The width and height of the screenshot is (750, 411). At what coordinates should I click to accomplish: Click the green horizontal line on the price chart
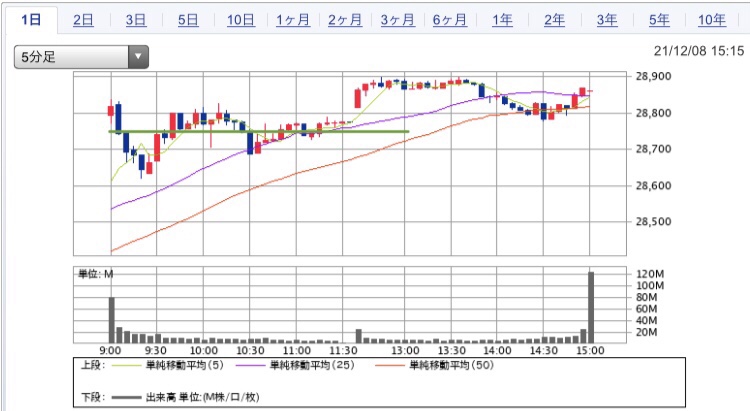pyautogui.click(x=259, y=132)
